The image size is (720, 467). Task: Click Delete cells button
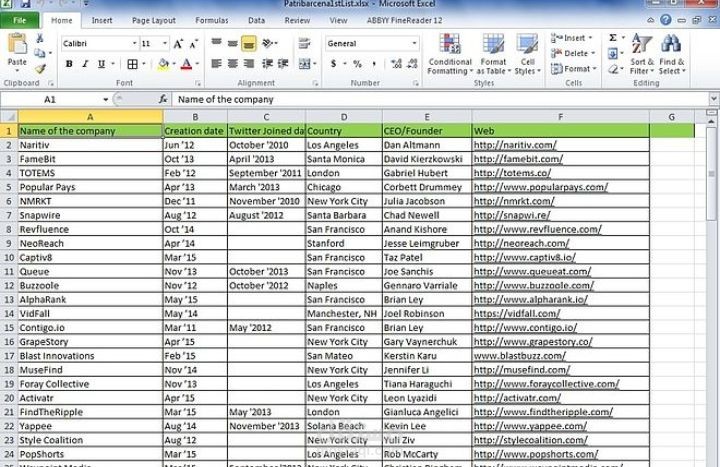[x=573, y=53]
